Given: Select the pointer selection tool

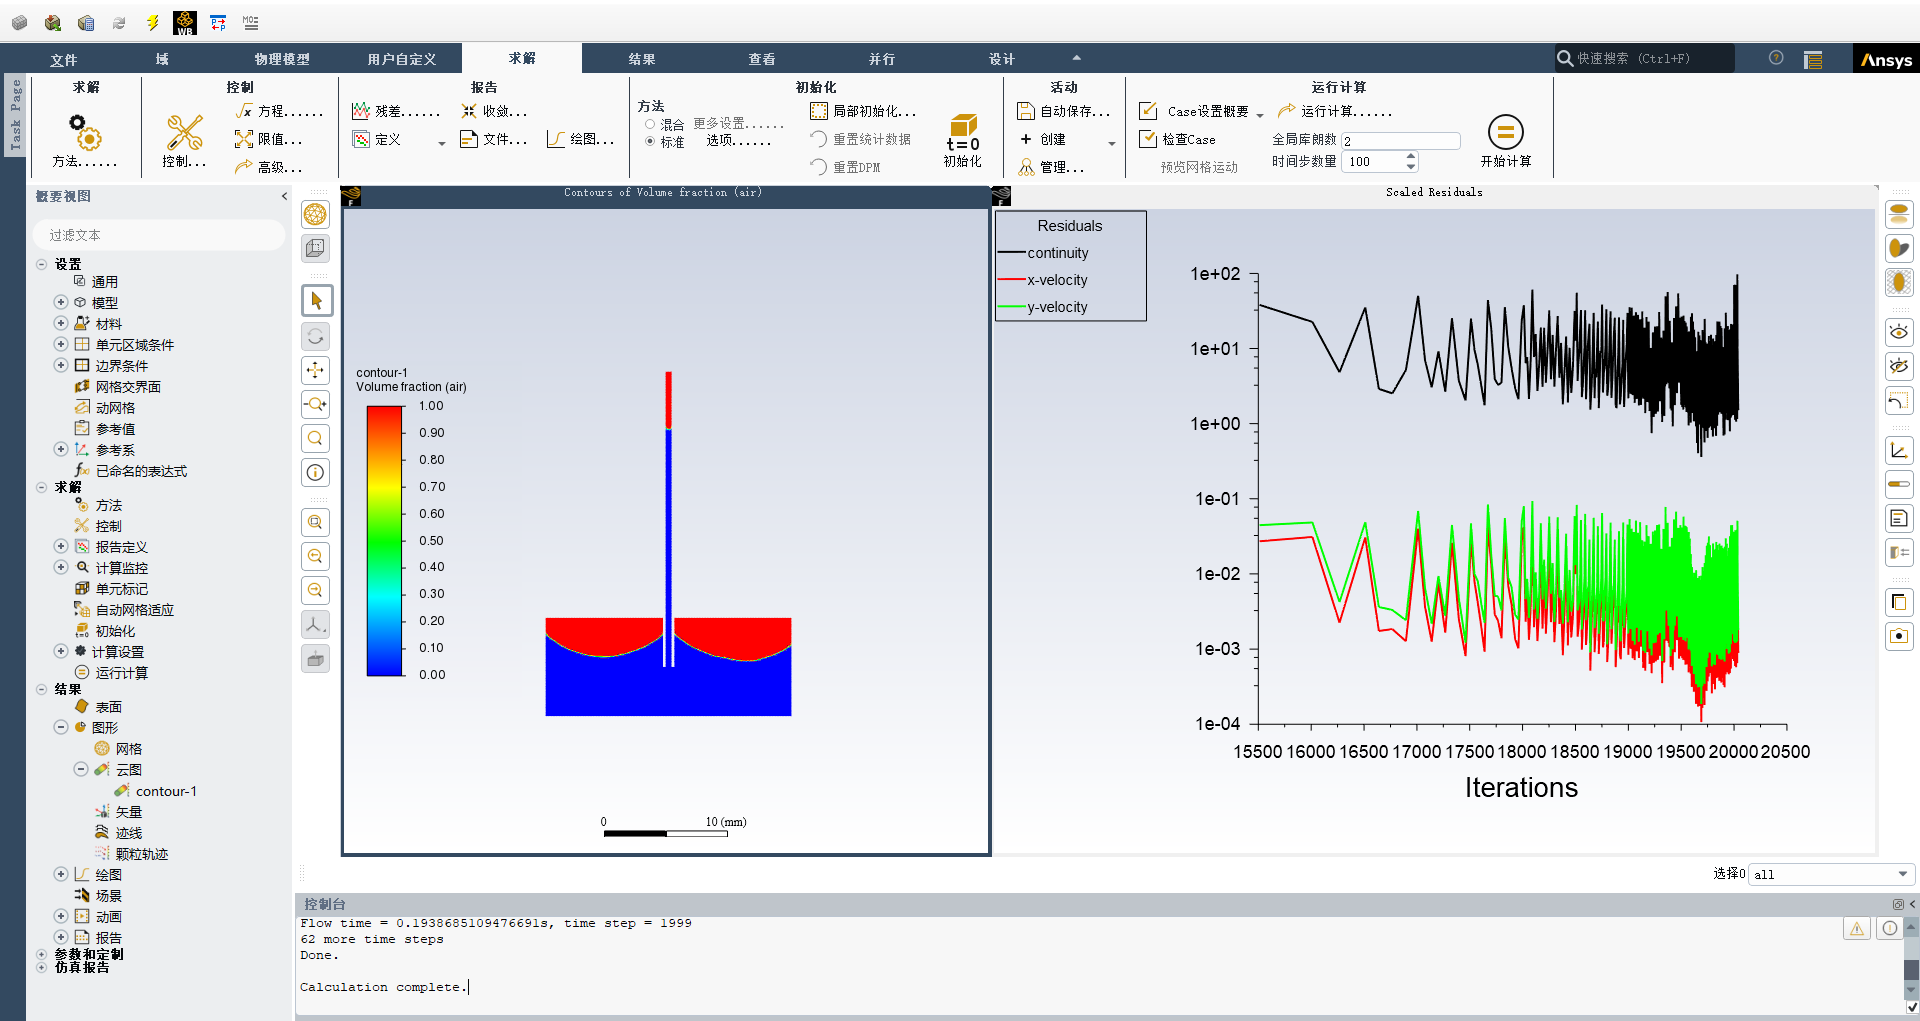Looking at the screenshot, I should (316, 300).
